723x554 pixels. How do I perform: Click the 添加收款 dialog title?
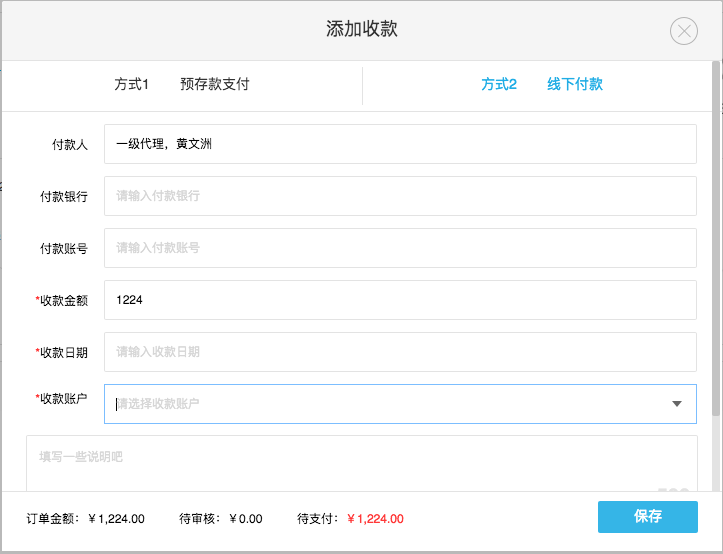point(361,29)
